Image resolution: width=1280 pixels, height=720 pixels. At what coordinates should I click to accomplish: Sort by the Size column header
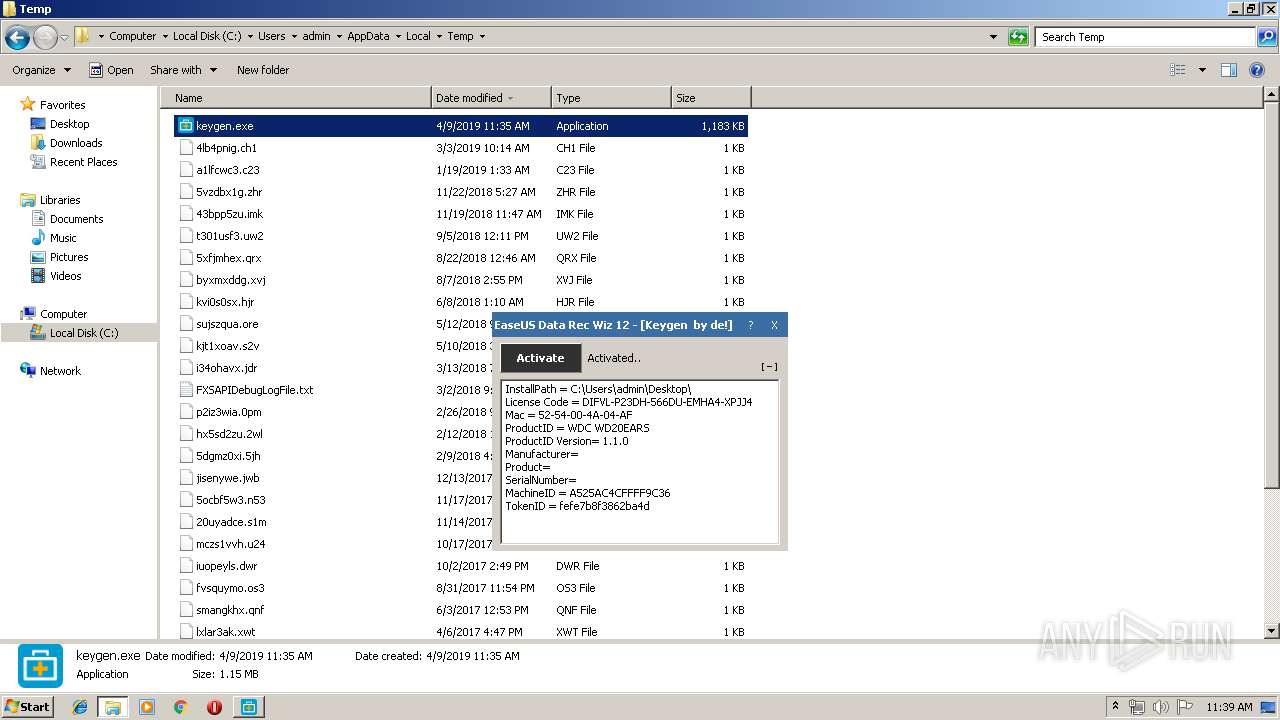711,98
